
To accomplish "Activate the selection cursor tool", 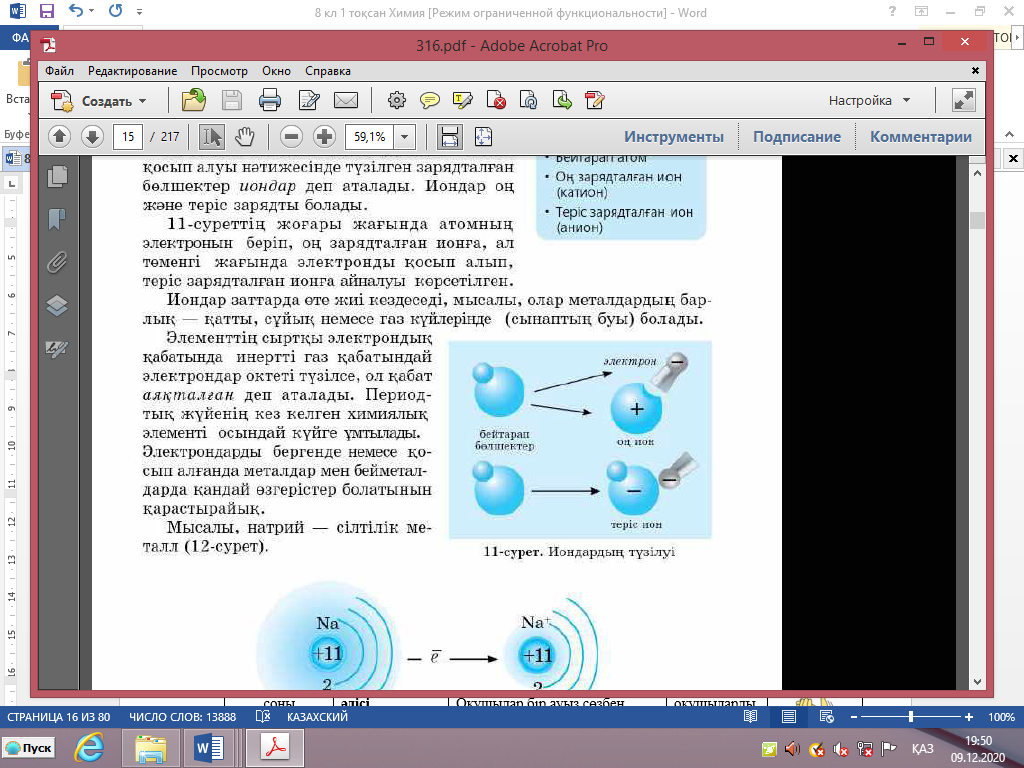I will pos(212,137).
